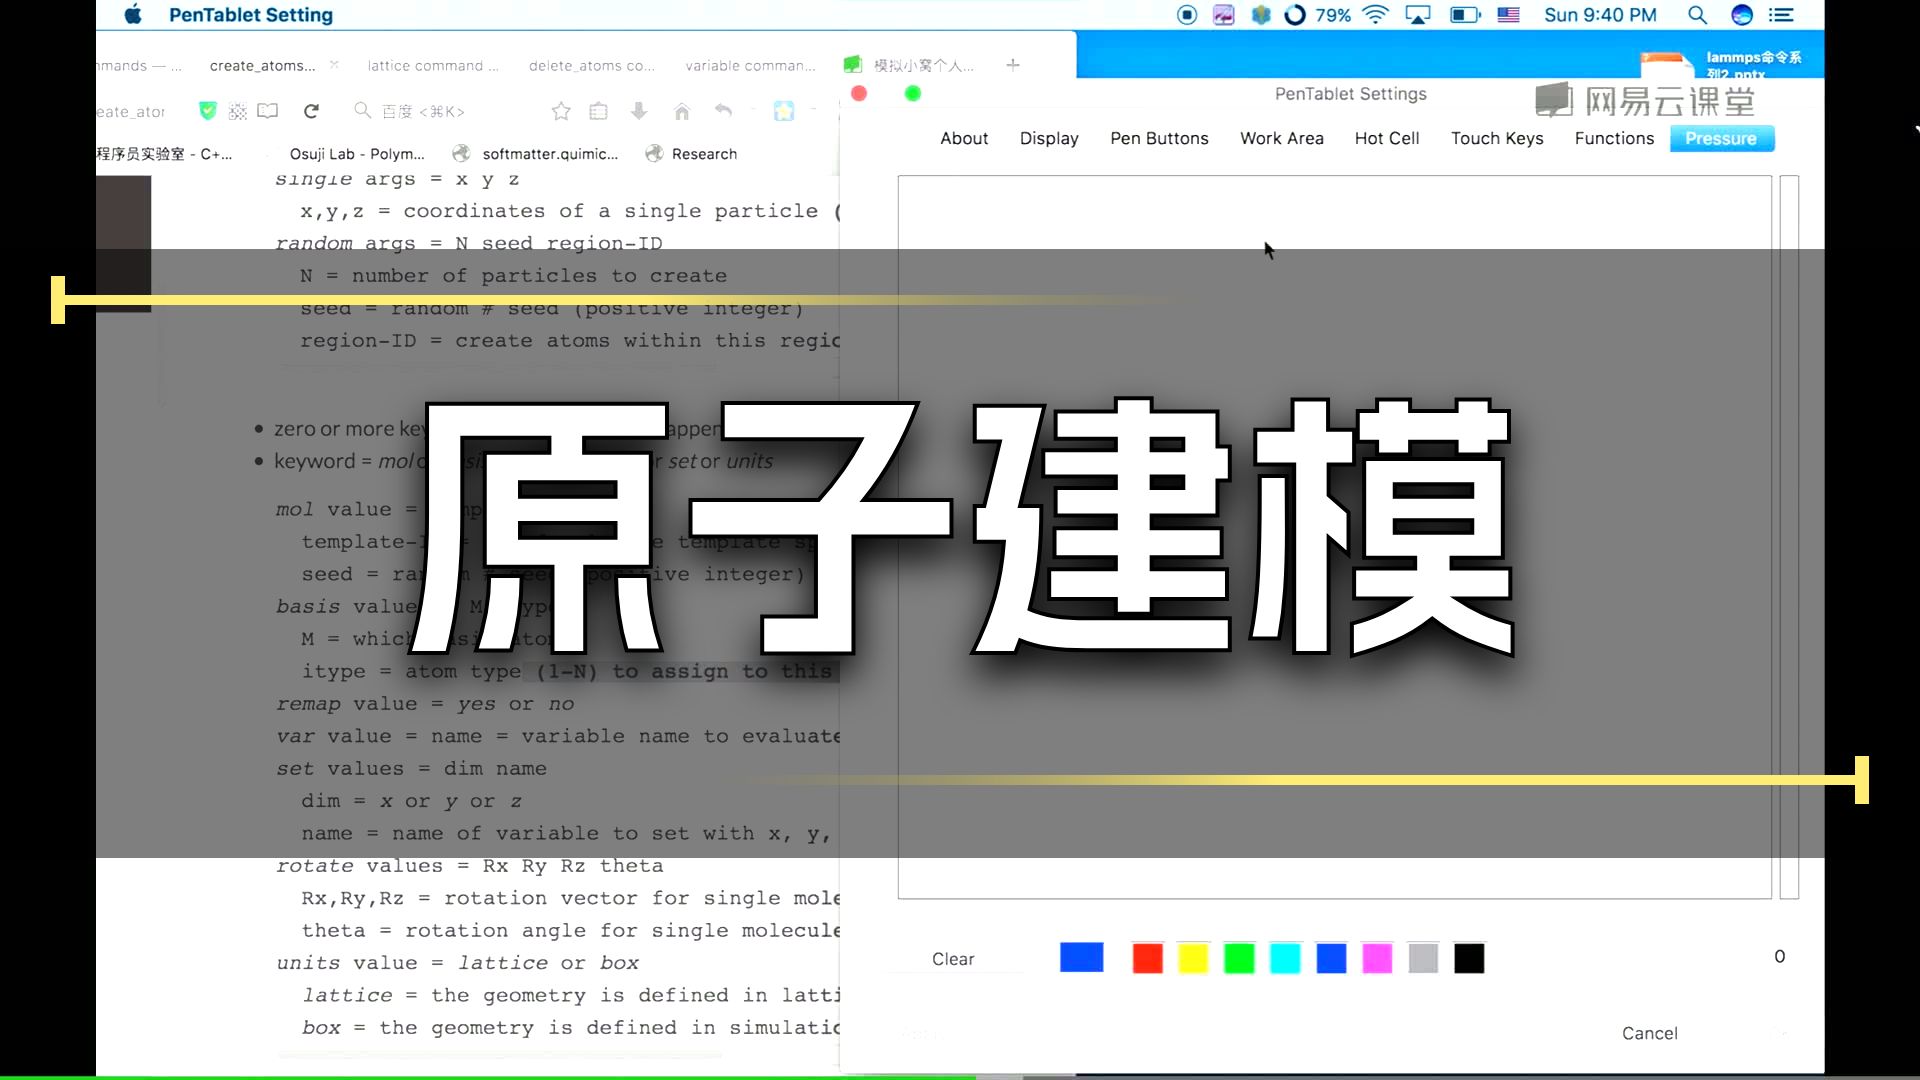Choose the magenta color swatch

tap(1377, 958)
